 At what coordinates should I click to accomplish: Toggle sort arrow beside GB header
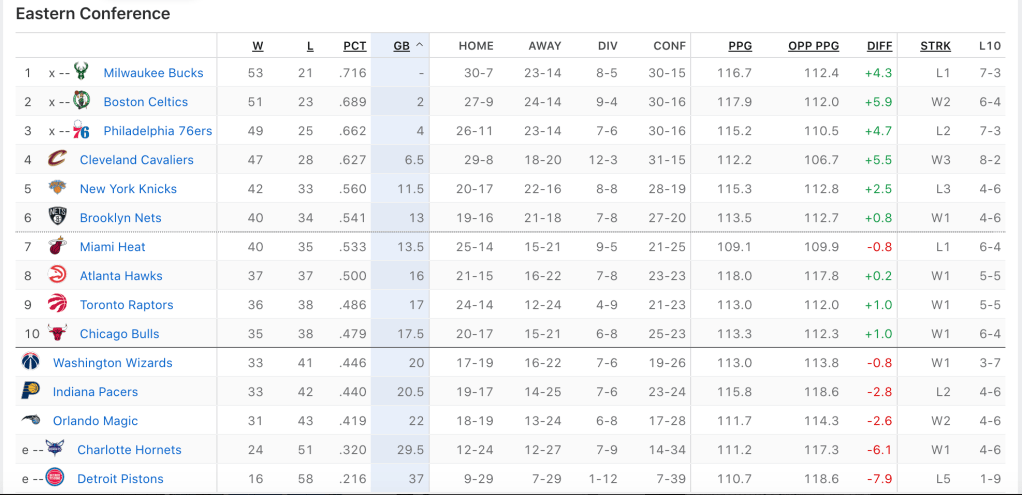pyautogui.click(x=420, y=45)
